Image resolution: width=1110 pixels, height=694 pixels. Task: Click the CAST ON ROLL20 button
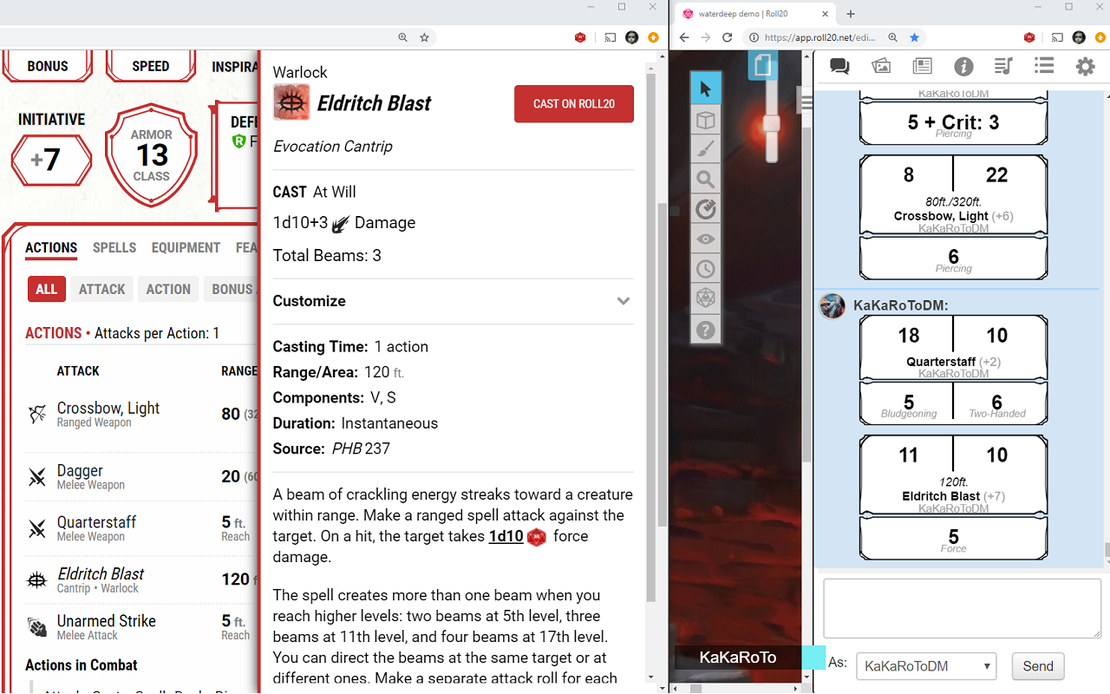coord(574,103)
